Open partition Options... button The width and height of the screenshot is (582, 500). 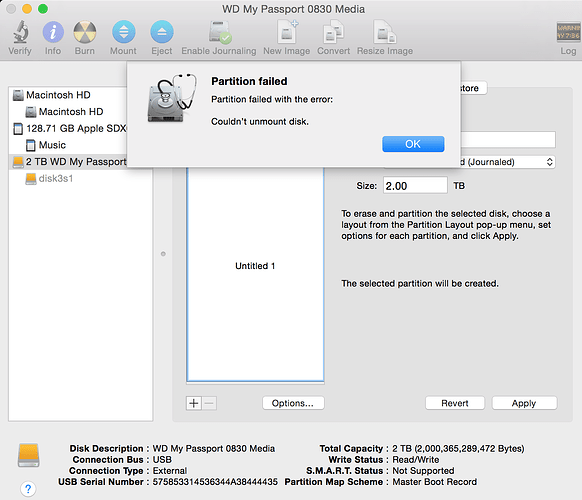(x=293, y=403)
